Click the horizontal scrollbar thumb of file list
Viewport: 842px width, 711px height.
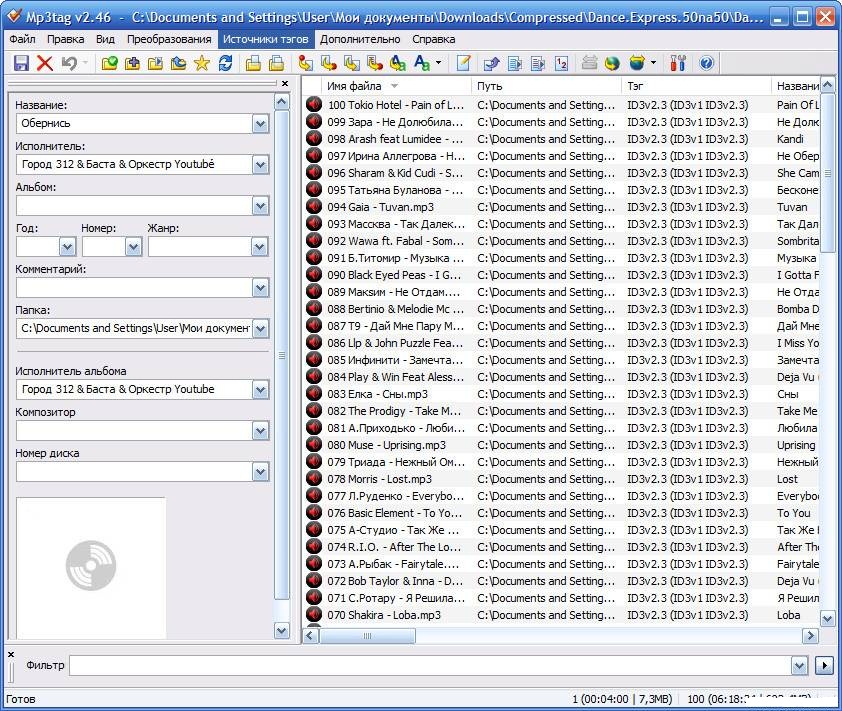(x=368, y=636)
